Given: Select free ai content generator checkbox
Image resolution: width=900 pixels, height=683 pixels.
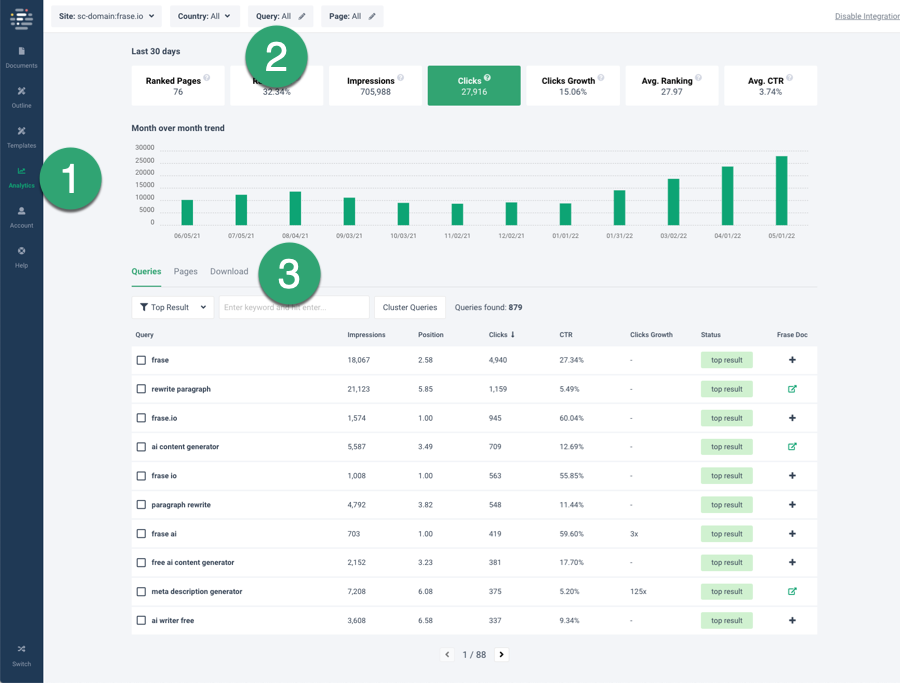Looking at the screenshot, I should (141, 562).
